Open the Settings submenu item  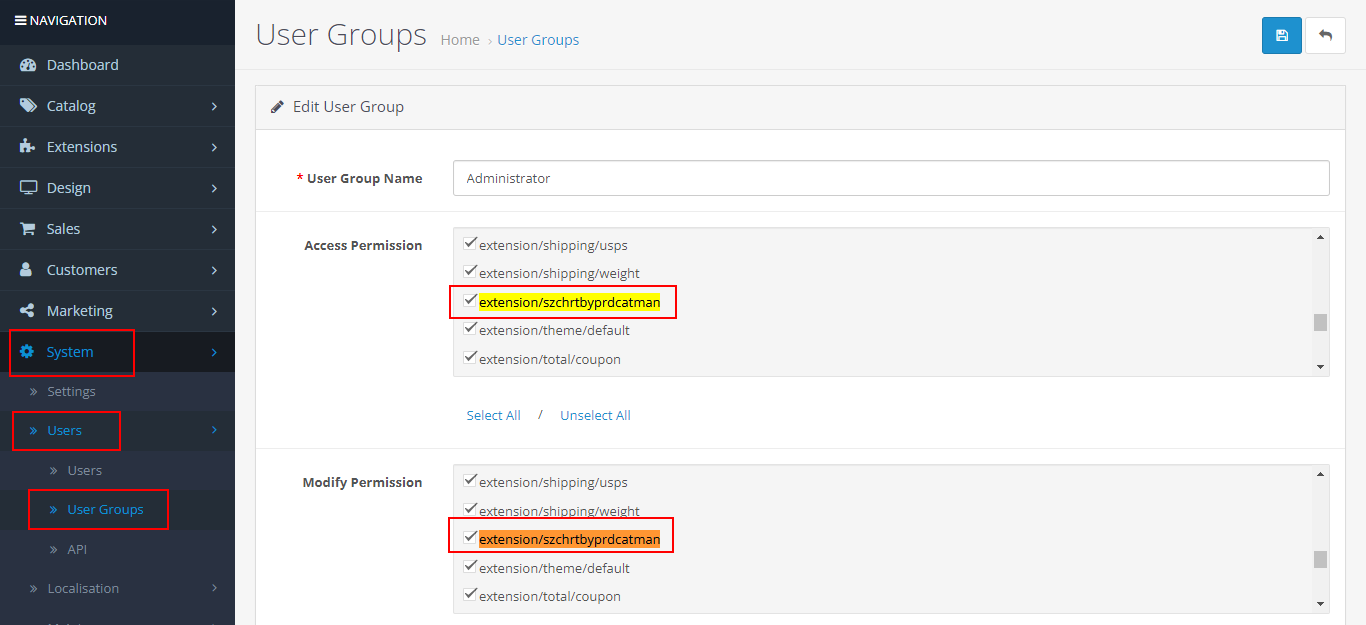pos(71,391)
